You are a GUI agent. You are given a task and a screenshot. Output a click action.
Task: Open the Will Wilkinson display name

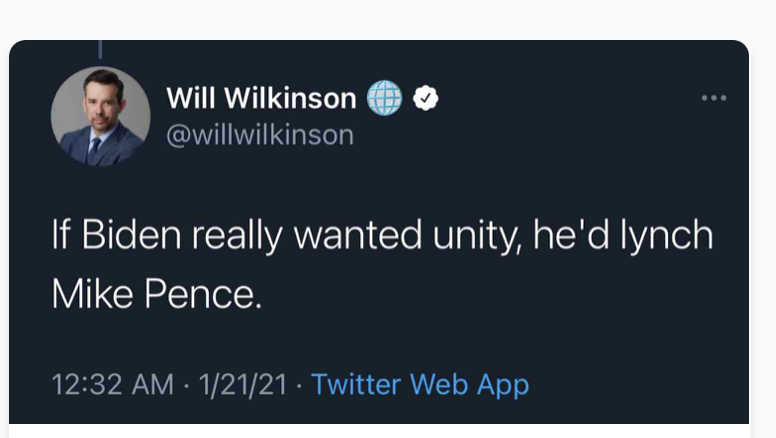[x=261, y=98]
